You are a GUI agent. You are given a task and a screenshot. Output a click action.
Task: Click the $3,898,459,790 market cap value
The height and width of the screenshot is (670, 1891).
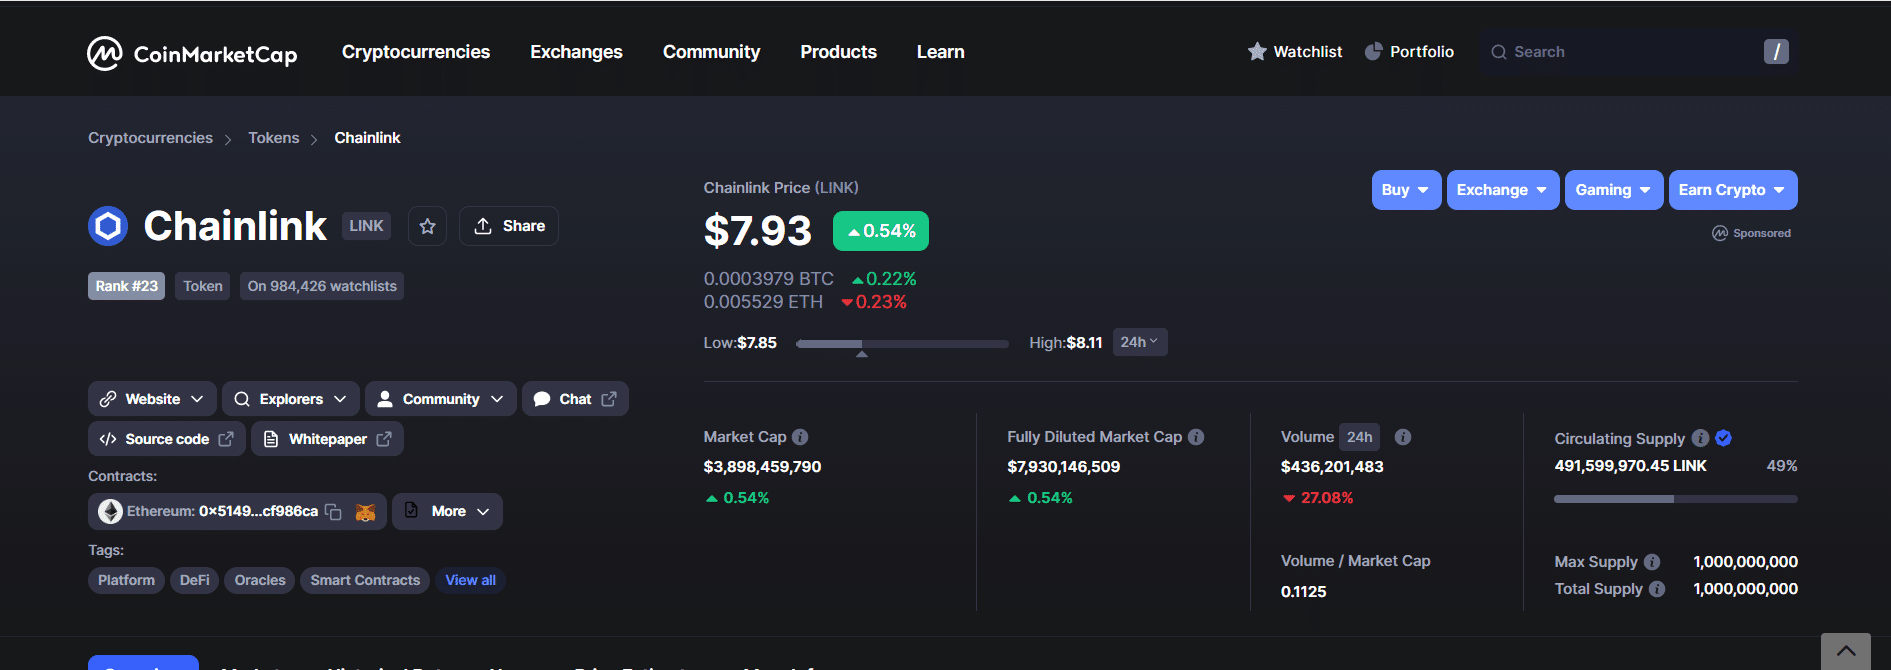coord(762,467)
